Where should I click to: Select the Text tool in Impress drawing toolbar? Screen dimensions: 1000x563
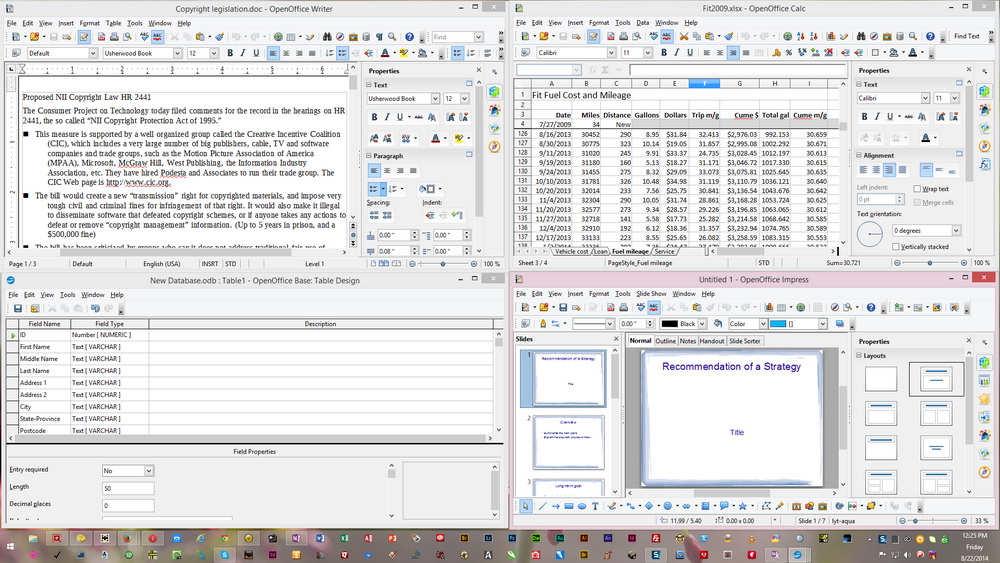595,506
